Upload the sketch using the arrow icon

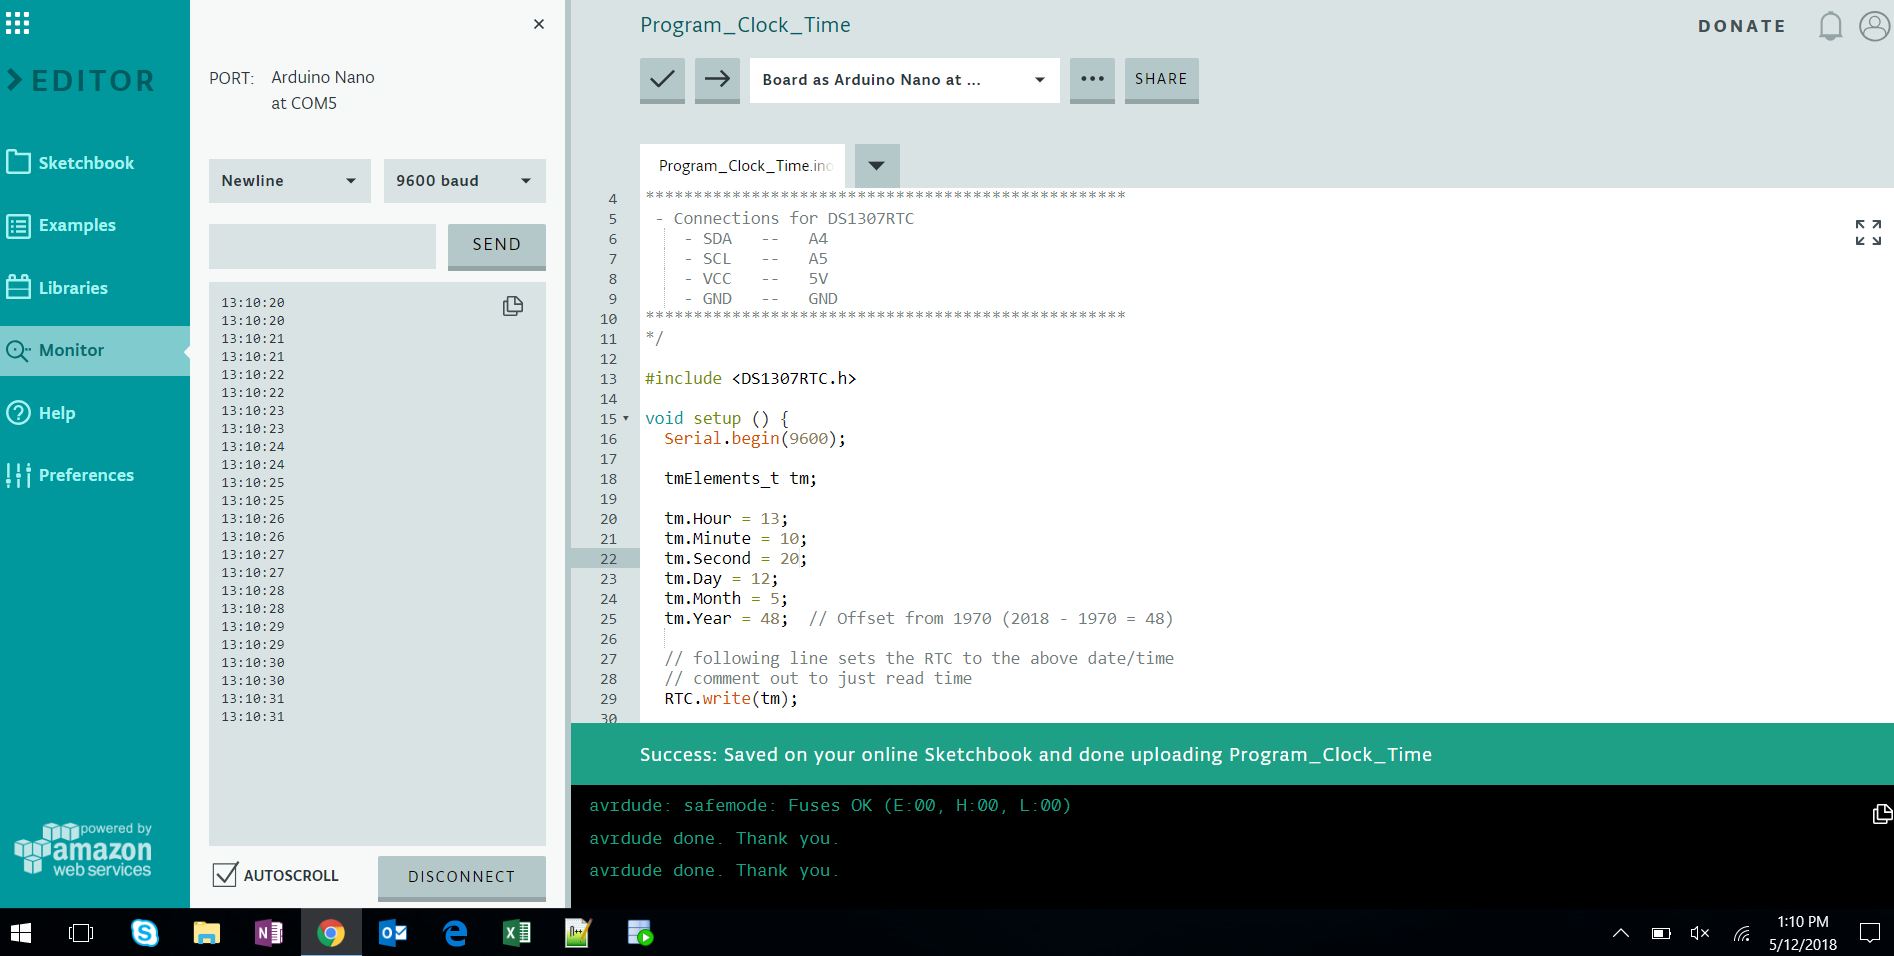pyautogui.click(x=717, y=80)
